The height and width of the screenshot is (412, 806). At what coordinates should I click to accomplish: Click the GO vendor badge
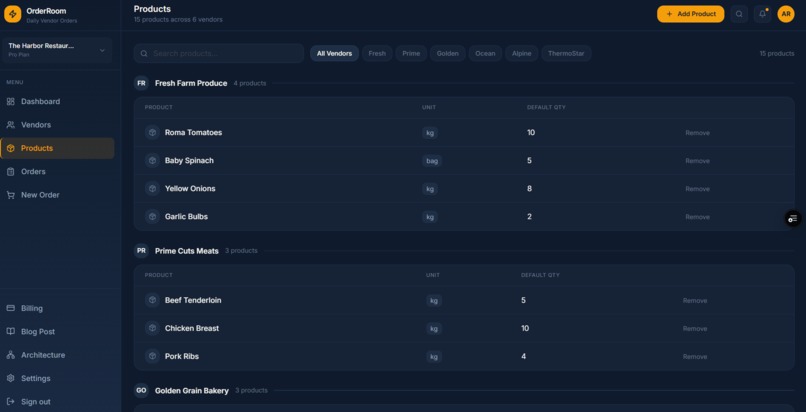coord(141,390)
